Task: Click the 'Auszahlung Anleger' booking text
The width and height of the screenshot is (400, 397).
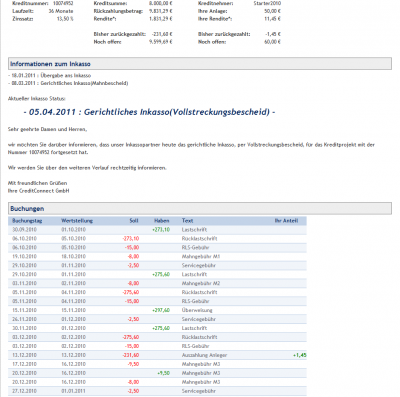Action: click(x=204, y=355)
